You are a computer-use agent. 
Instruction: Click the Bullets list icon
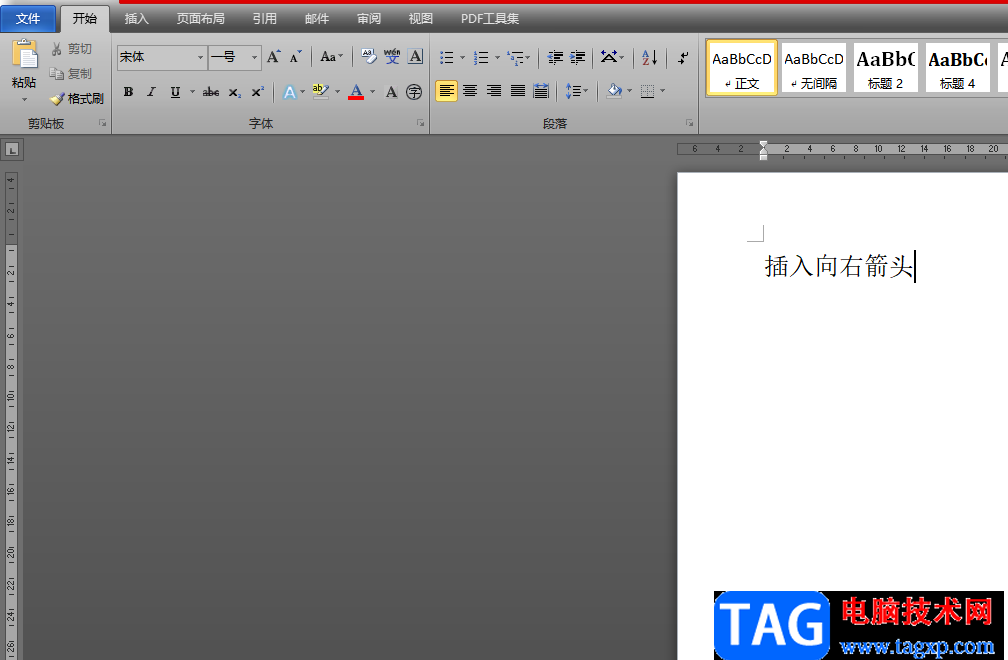[447, 57]
